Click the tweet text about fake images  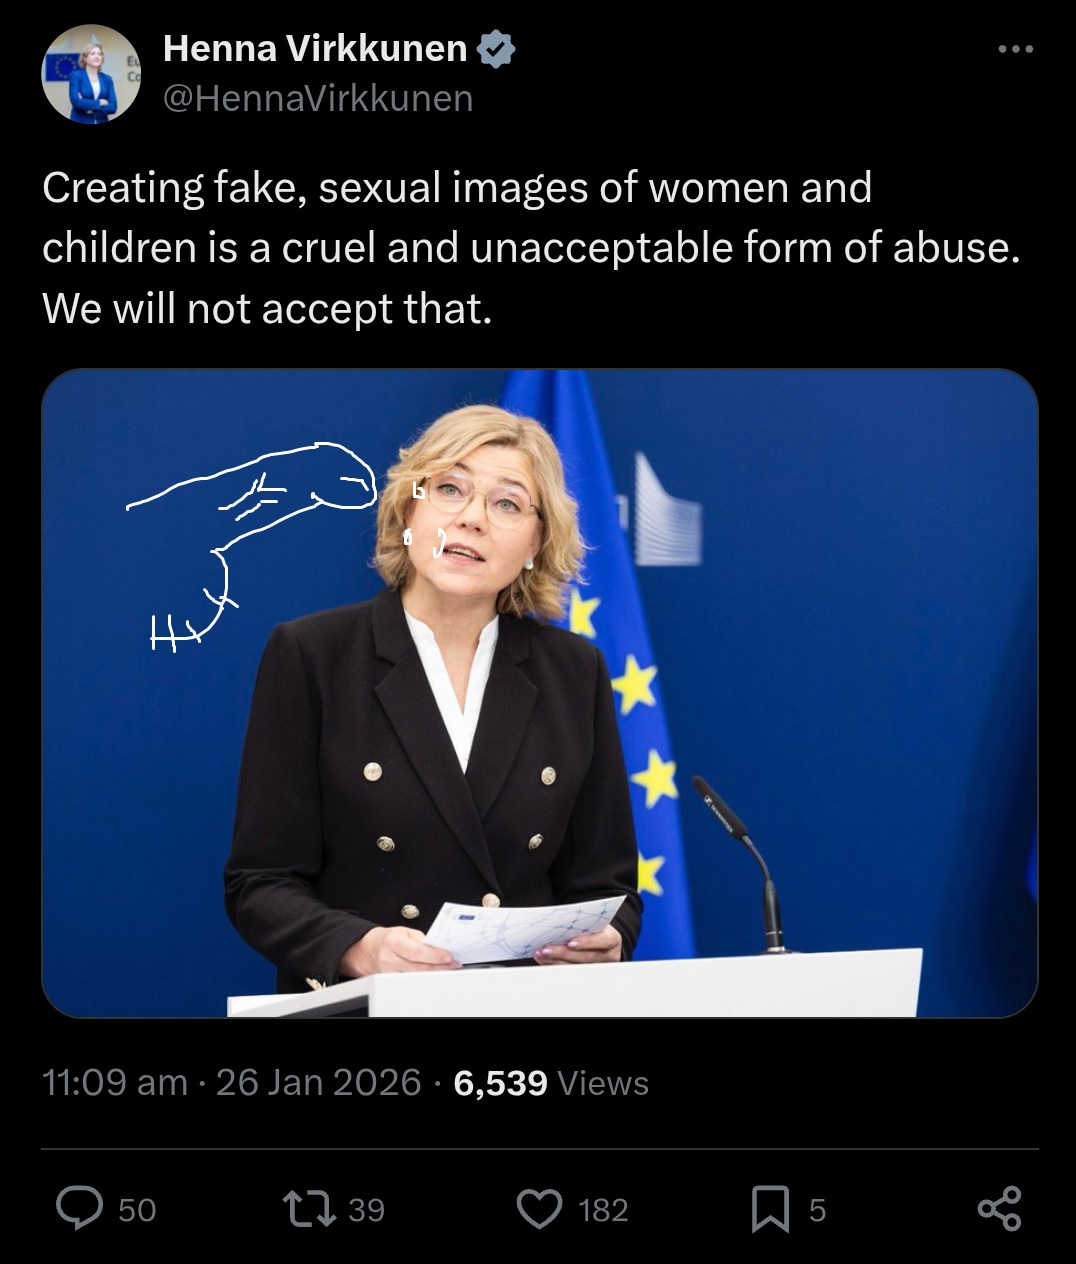[531, 248]
